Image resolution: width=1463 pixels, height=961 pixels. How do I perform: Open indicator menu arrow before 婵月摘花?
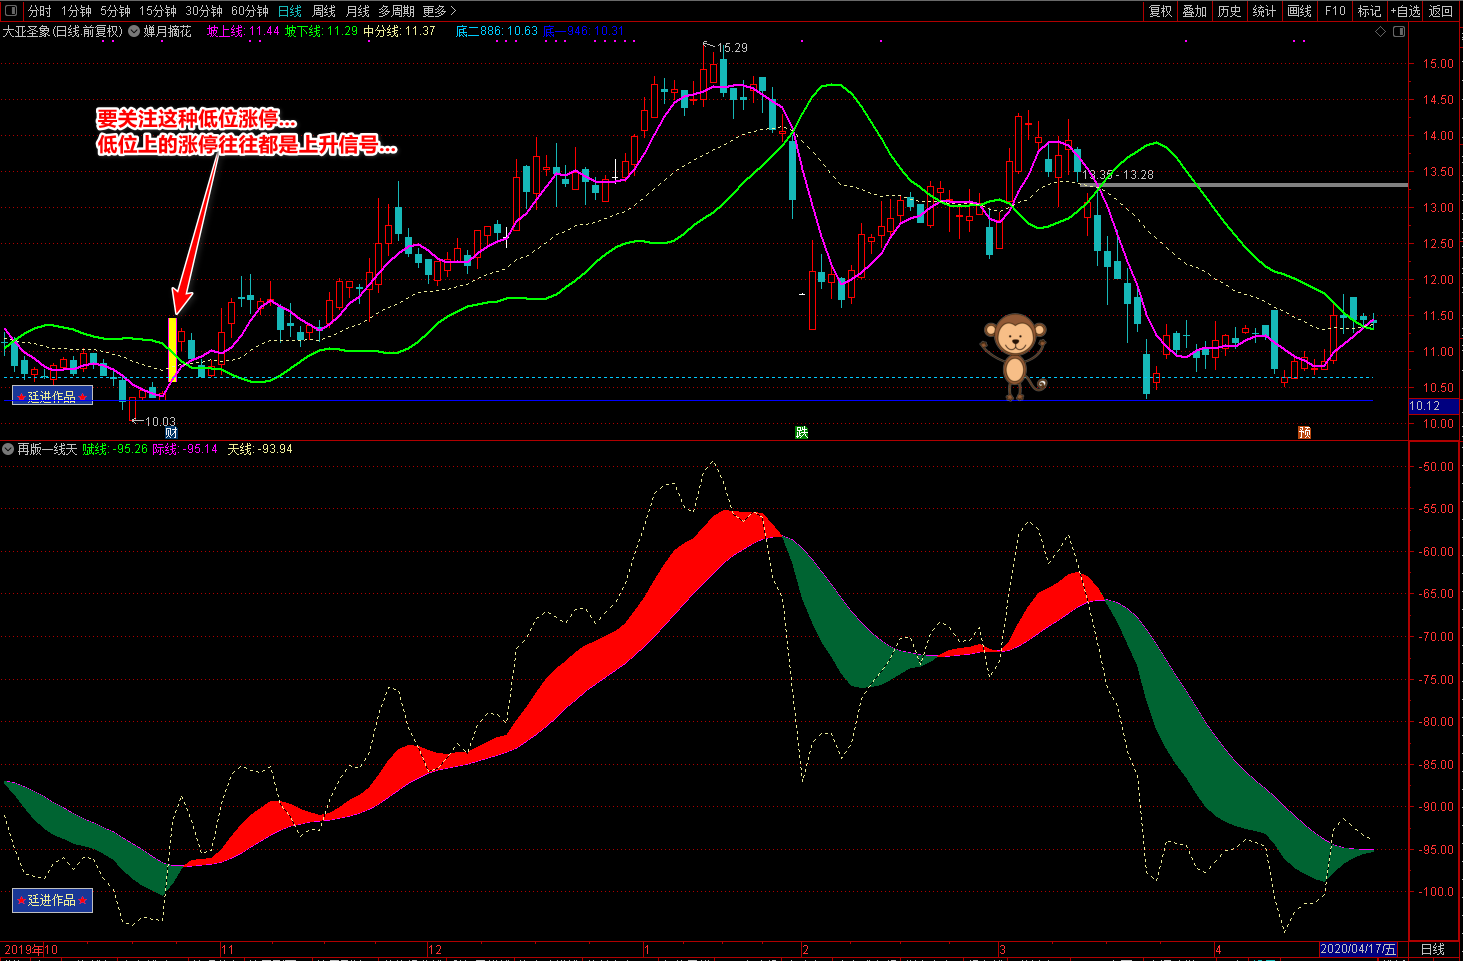point(134,31)
